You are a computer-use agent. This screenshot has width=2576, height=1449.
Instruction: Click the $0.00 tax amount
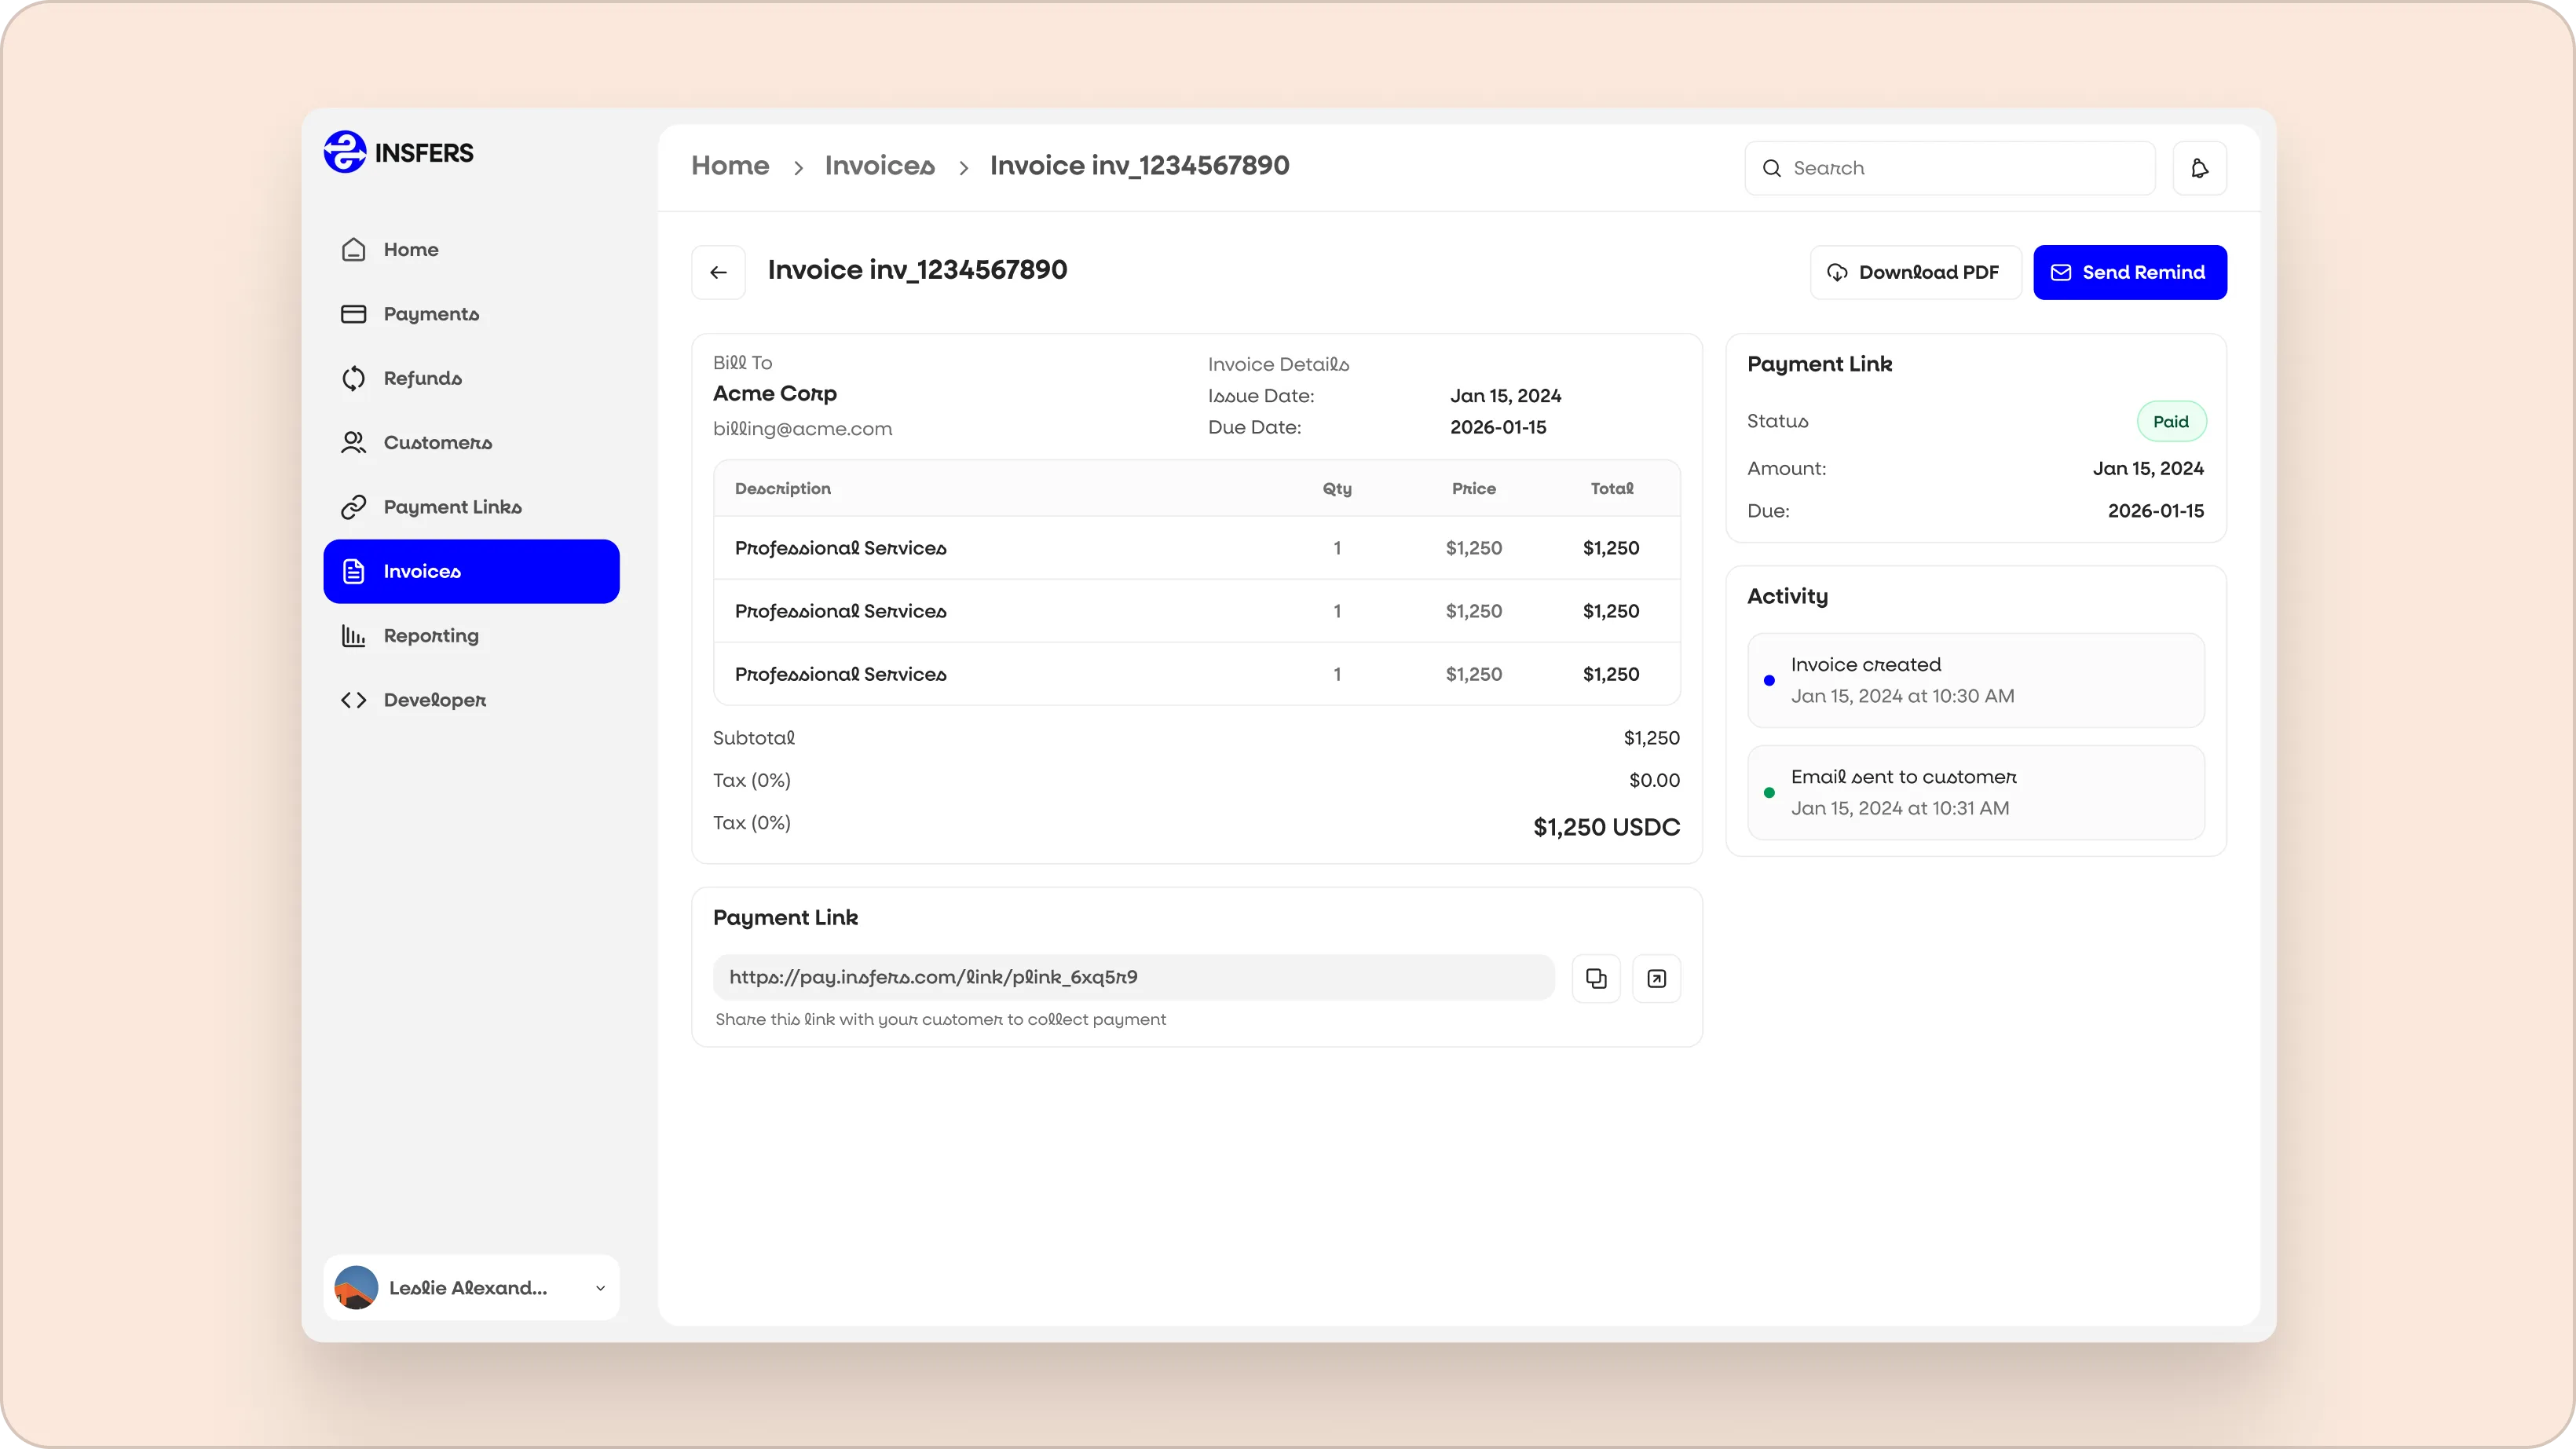coord(1654,780)
